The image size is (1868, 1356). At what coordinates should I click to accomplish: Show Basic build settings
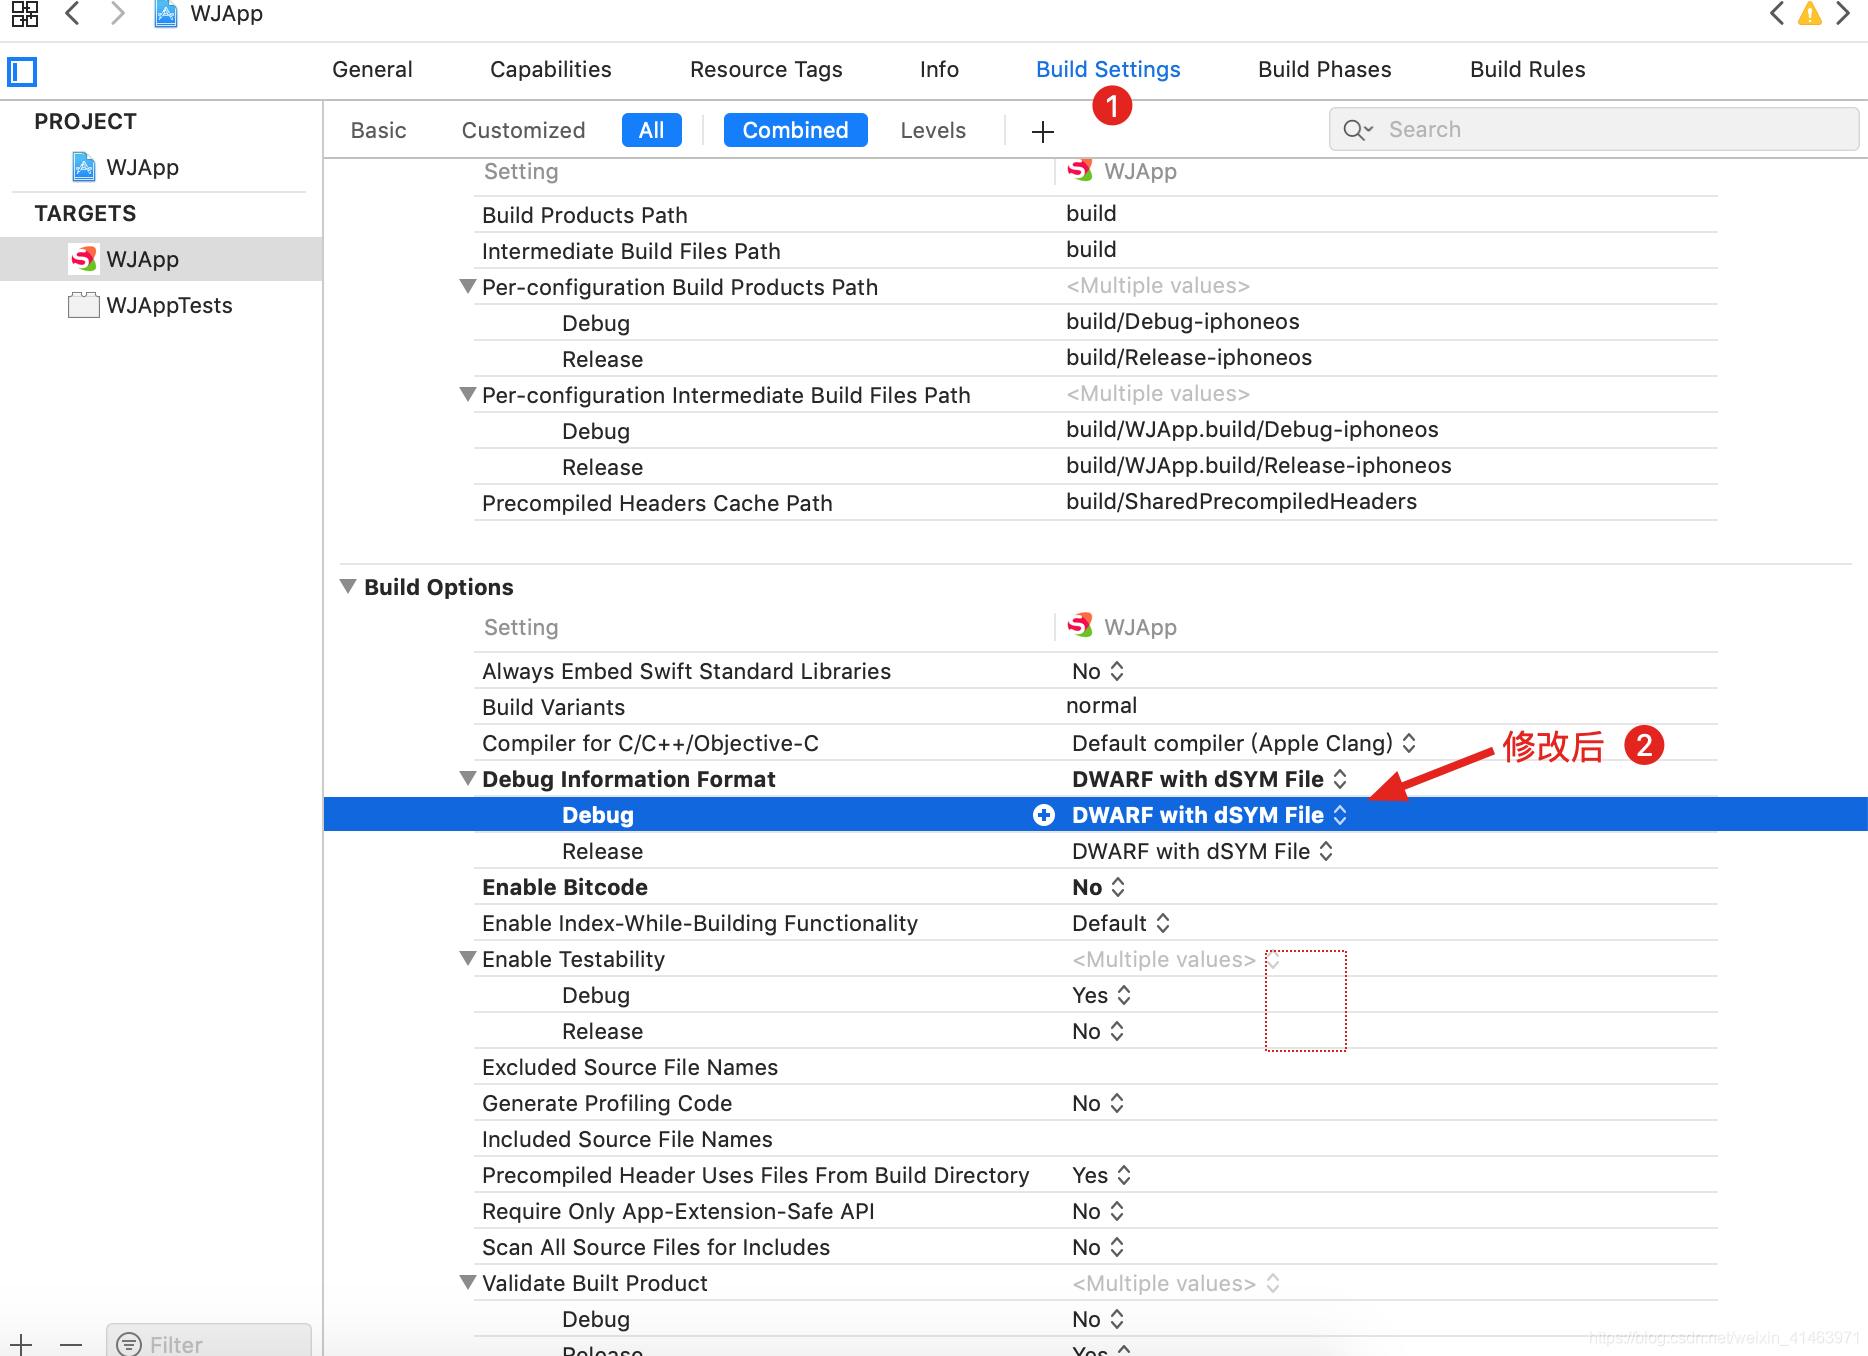coord(379,130)
